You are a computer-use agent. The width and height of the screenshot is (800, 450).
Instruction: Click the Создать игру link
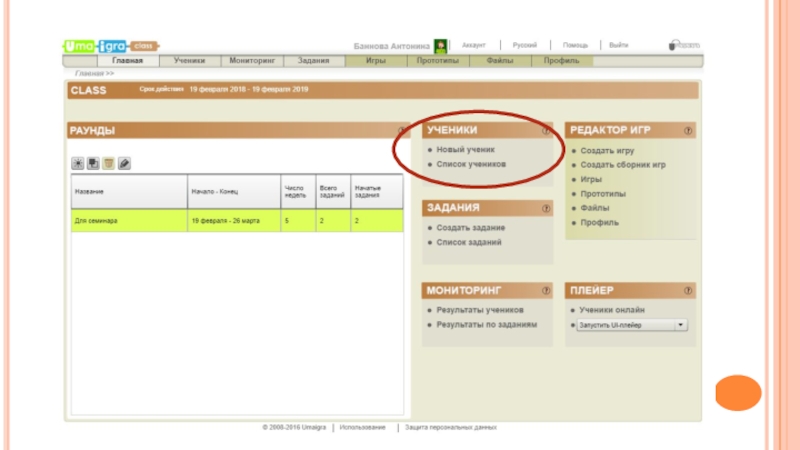[x=607, y=151]
